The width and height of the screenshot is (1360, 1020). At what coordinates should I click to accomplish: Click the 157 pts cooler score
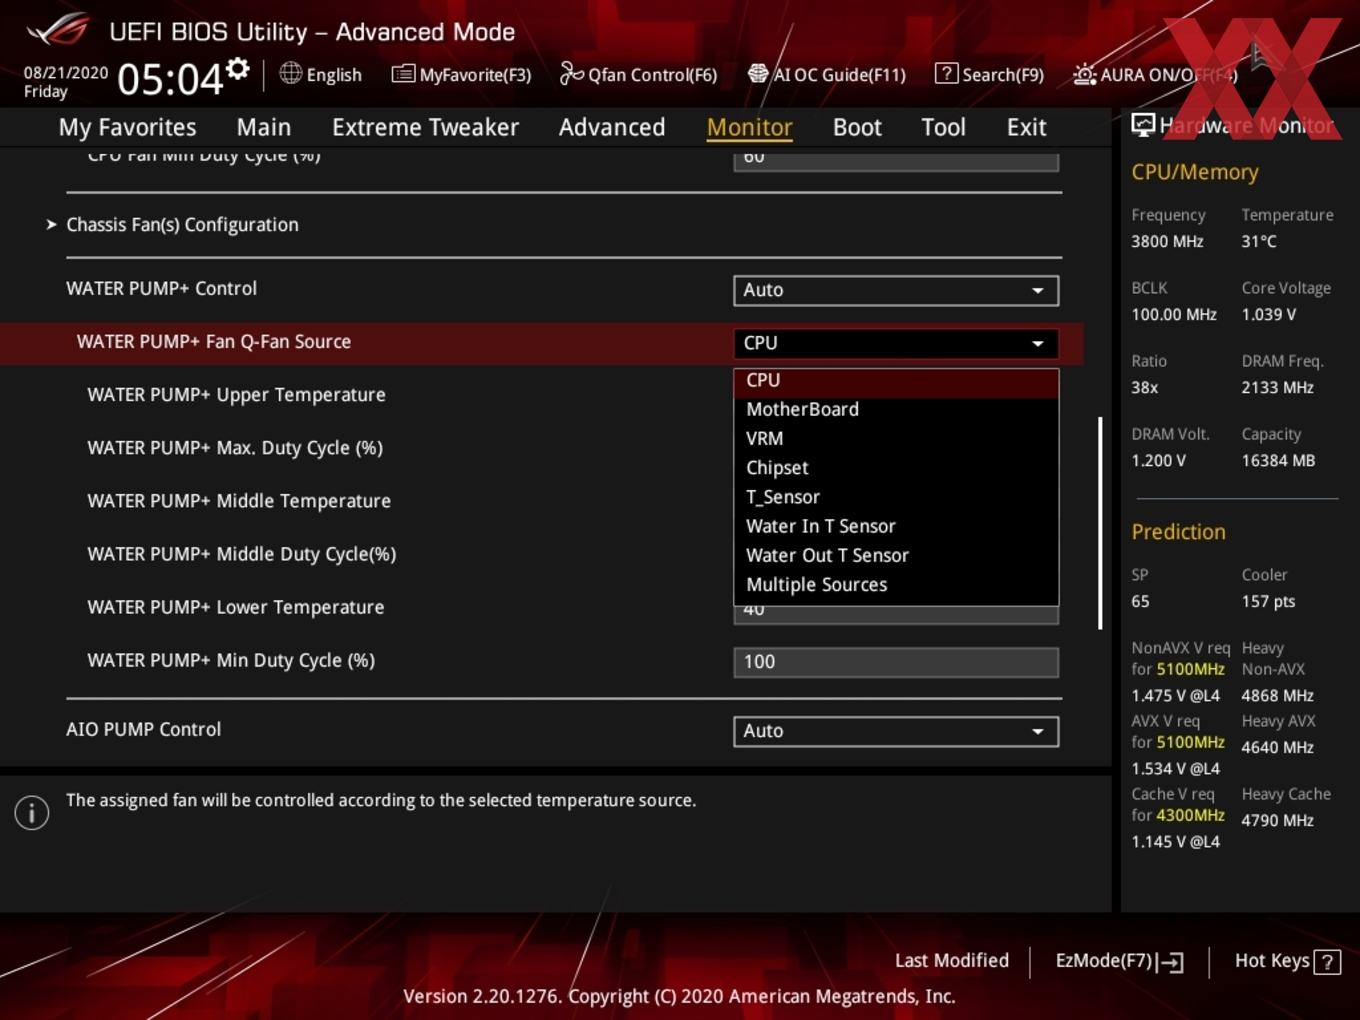click(1268, 601)
